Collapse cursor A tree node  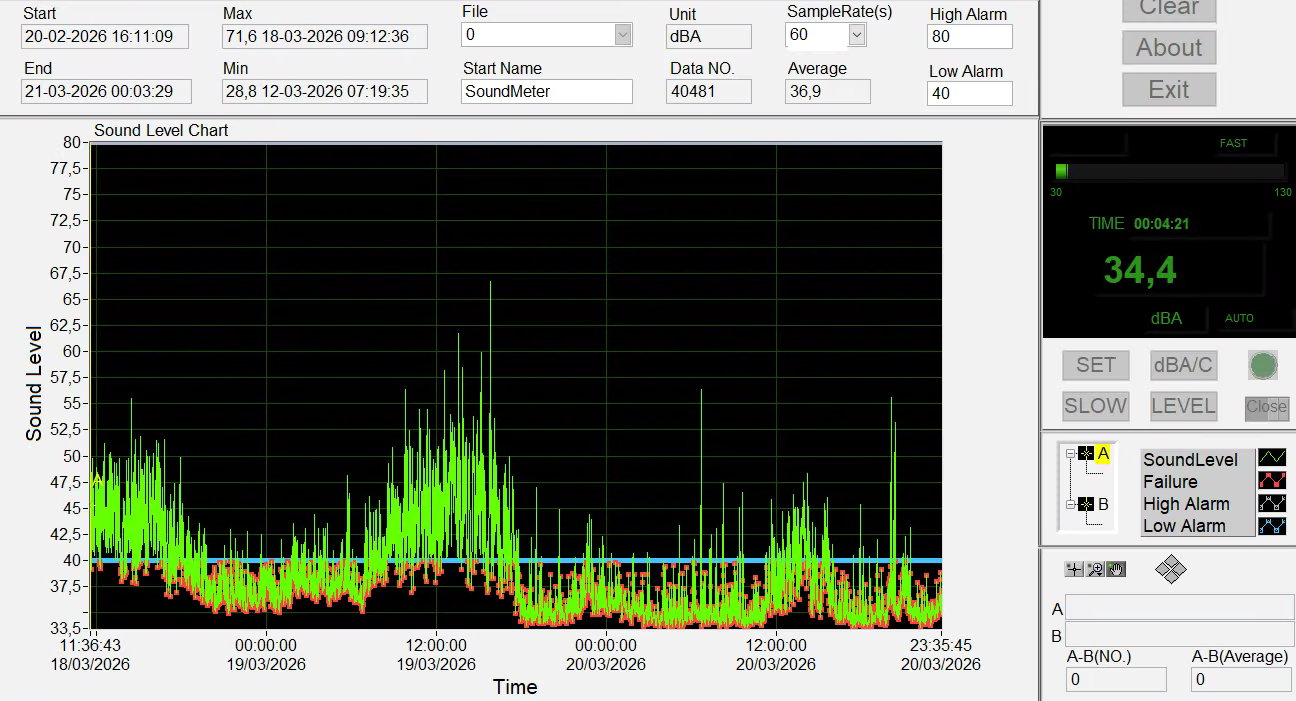tap(1070, 454)
